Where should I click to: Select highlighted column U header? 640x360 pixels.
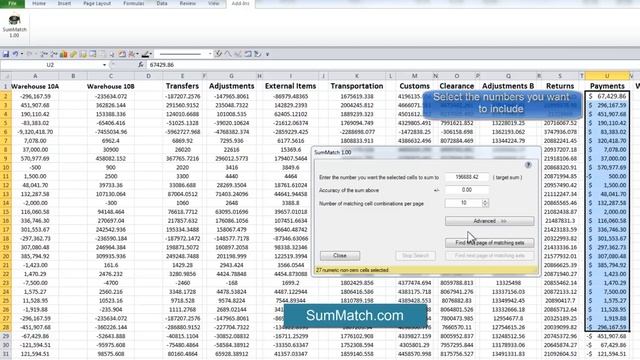[607, 76]
